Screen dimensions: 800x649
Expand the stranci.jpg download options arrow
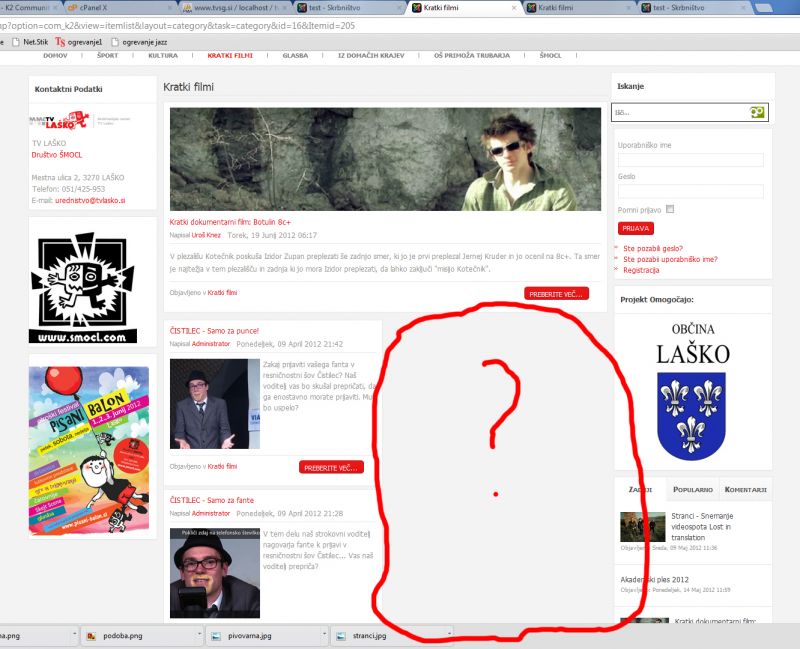coord(449,634)
